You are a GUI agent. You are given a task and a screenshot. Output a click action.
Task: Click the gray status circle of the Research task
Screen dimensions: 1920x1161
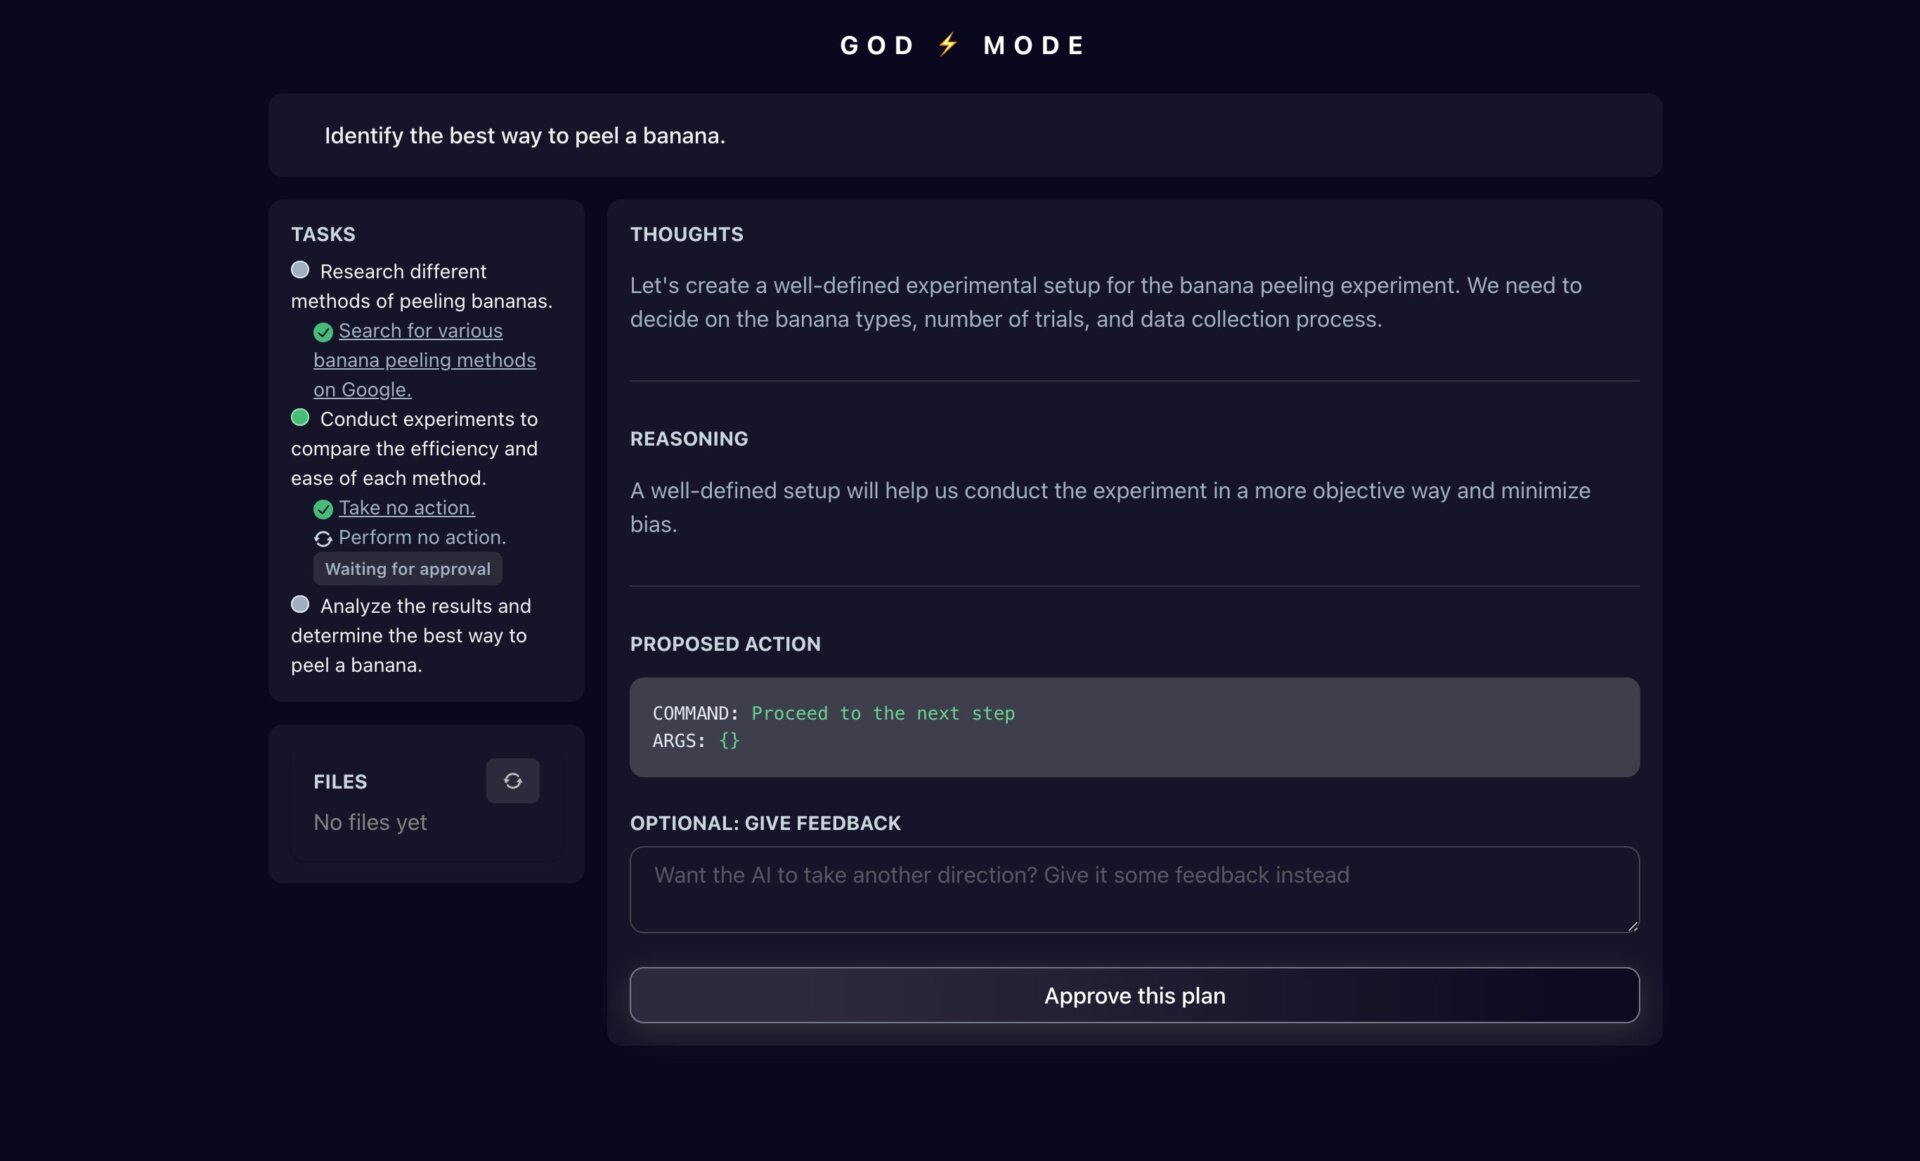coord(300,269)
